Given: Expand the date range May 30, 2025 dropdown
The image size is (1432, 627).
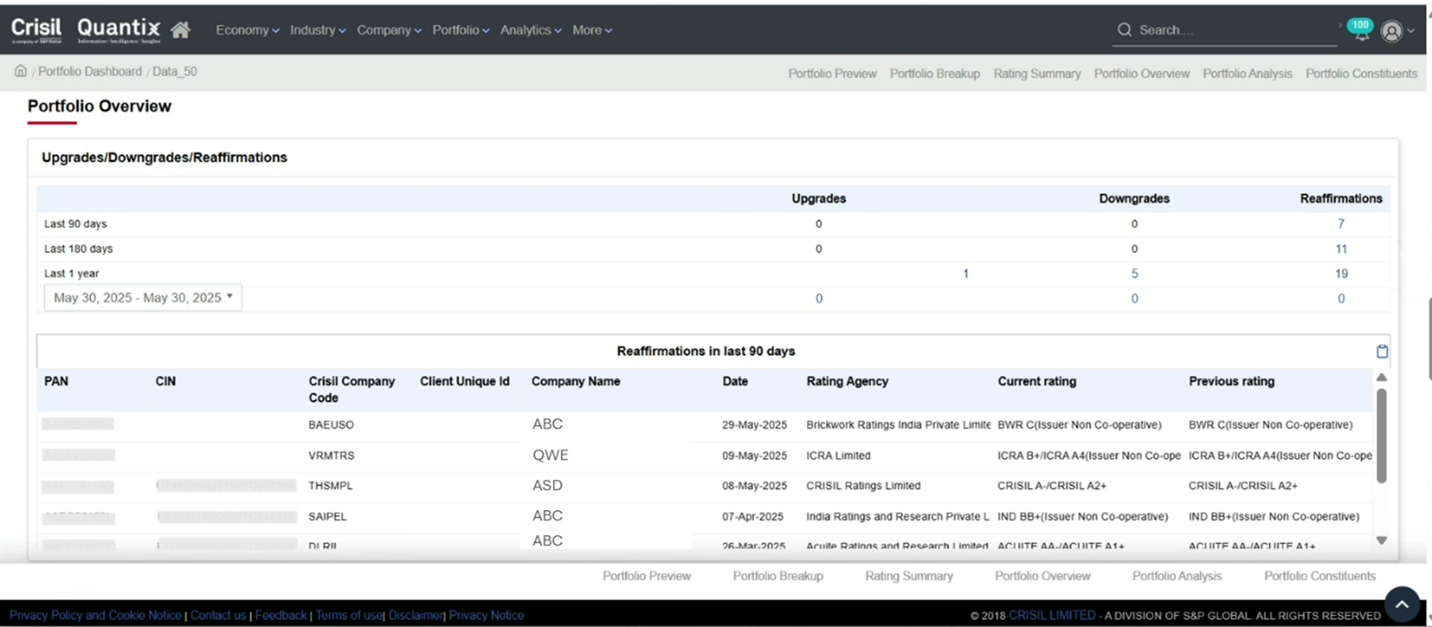Looking at the screenshot, I should tap(142, 298).
